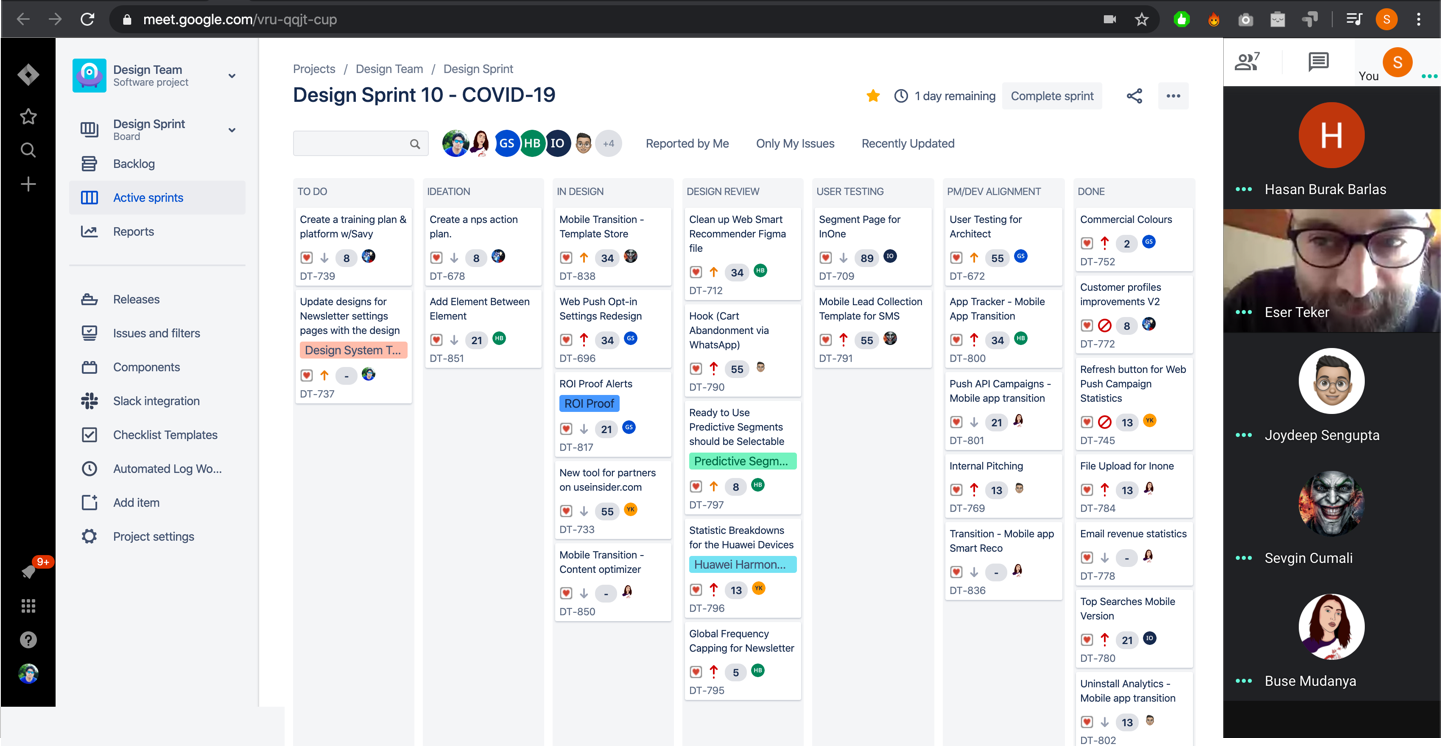Open Meet participants people icon
The width and height of the screenshot is (1441, 746).
pos(1247,62)
